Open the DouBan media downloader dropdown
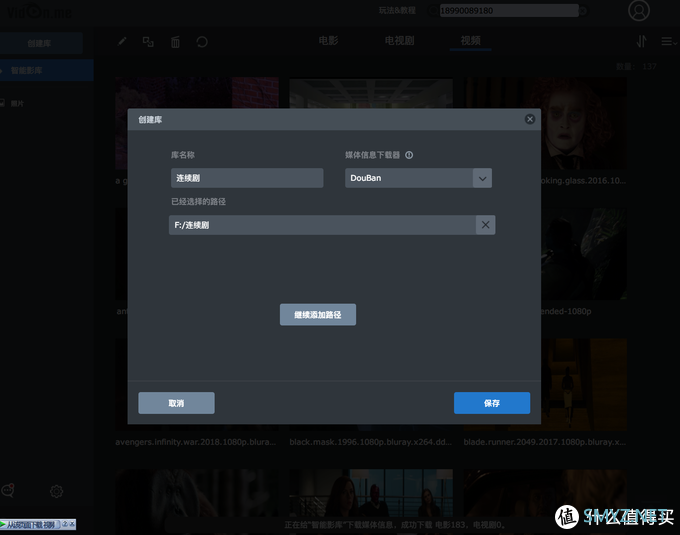The width and height of the screenshot is (680, 535). coord(482,178)
